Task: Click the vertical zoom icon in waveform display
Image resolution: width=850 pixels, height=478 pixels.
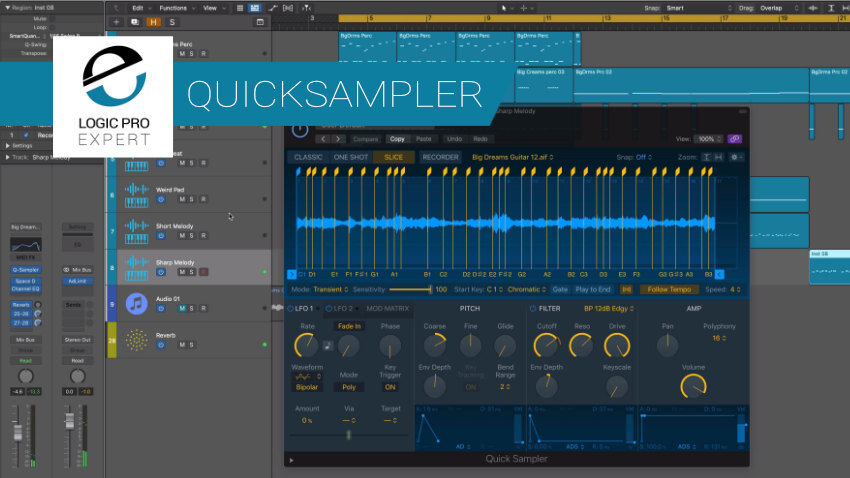Action: pos(706,157)
